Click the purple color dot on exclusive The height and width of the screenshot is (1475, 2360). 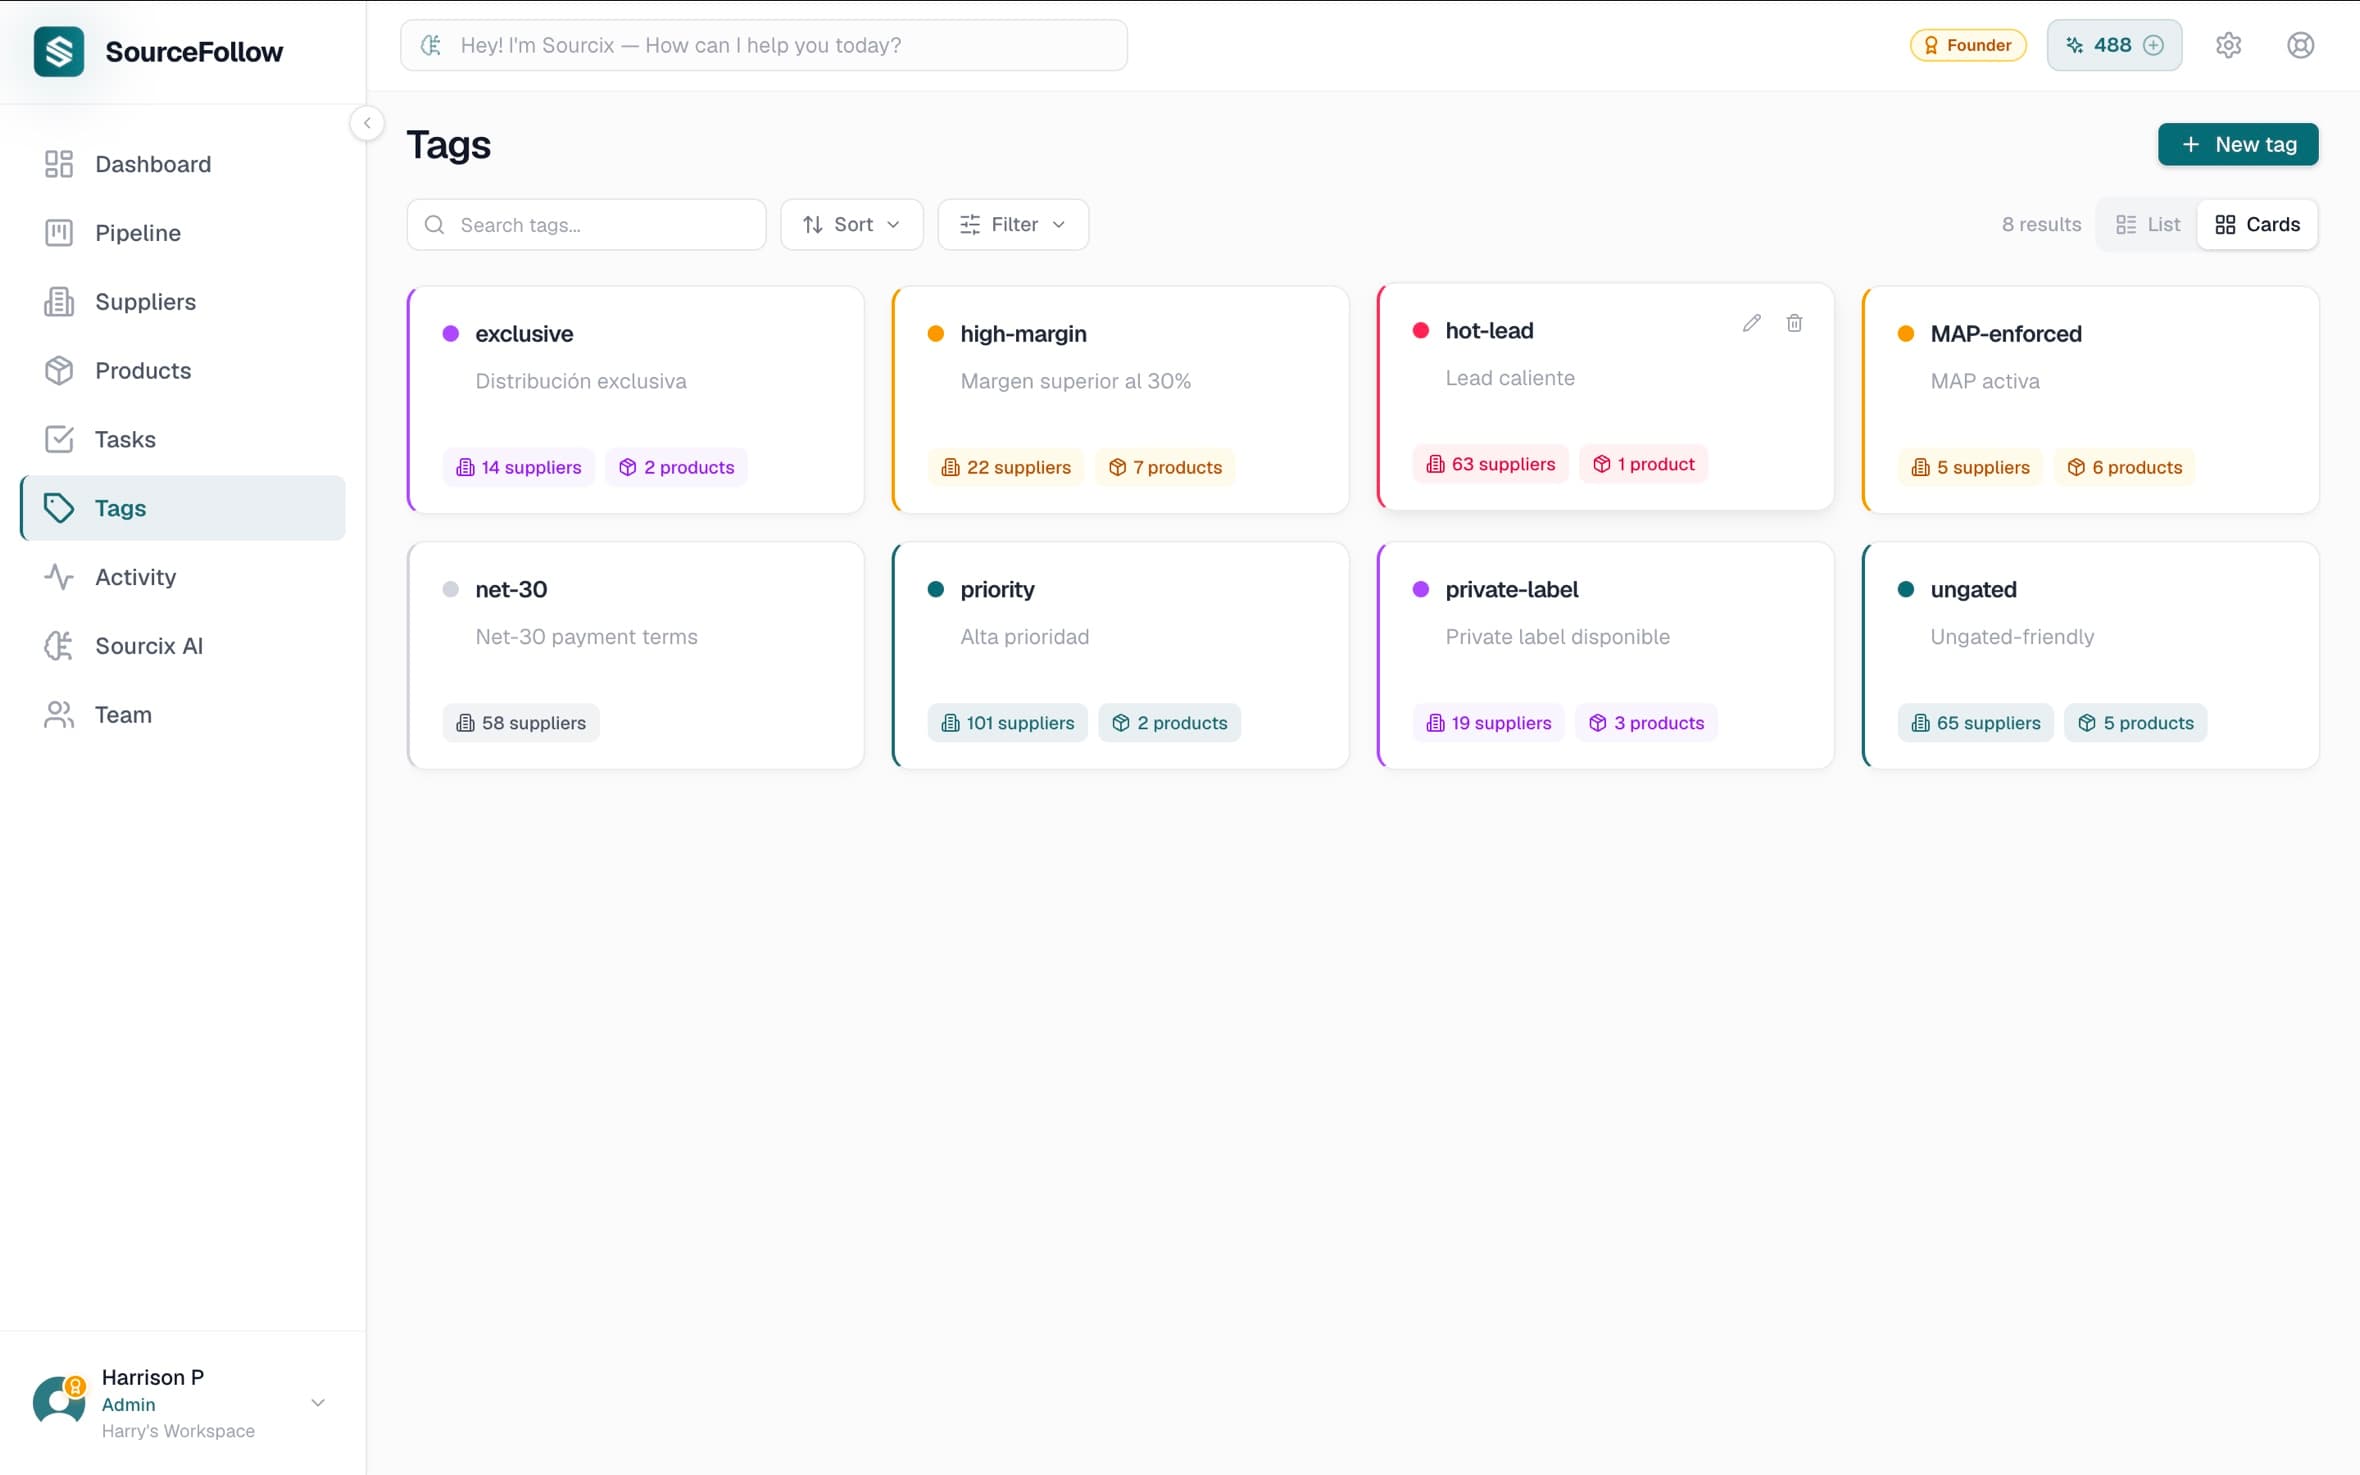click(x=450, y=334)
